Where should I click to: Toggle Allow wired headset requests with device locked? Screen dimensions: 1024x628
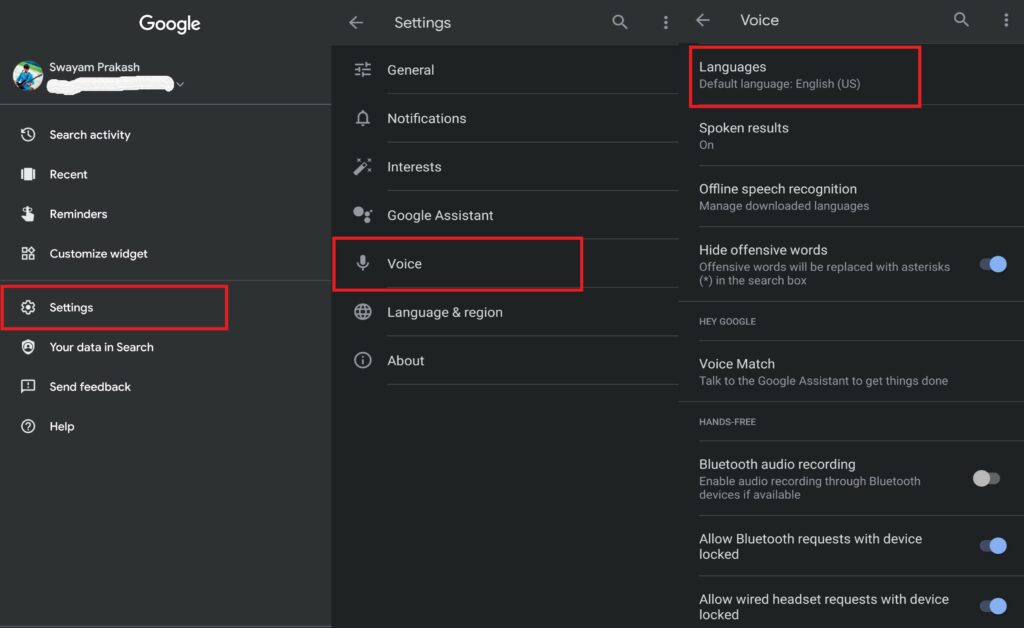tap(993, 606)
